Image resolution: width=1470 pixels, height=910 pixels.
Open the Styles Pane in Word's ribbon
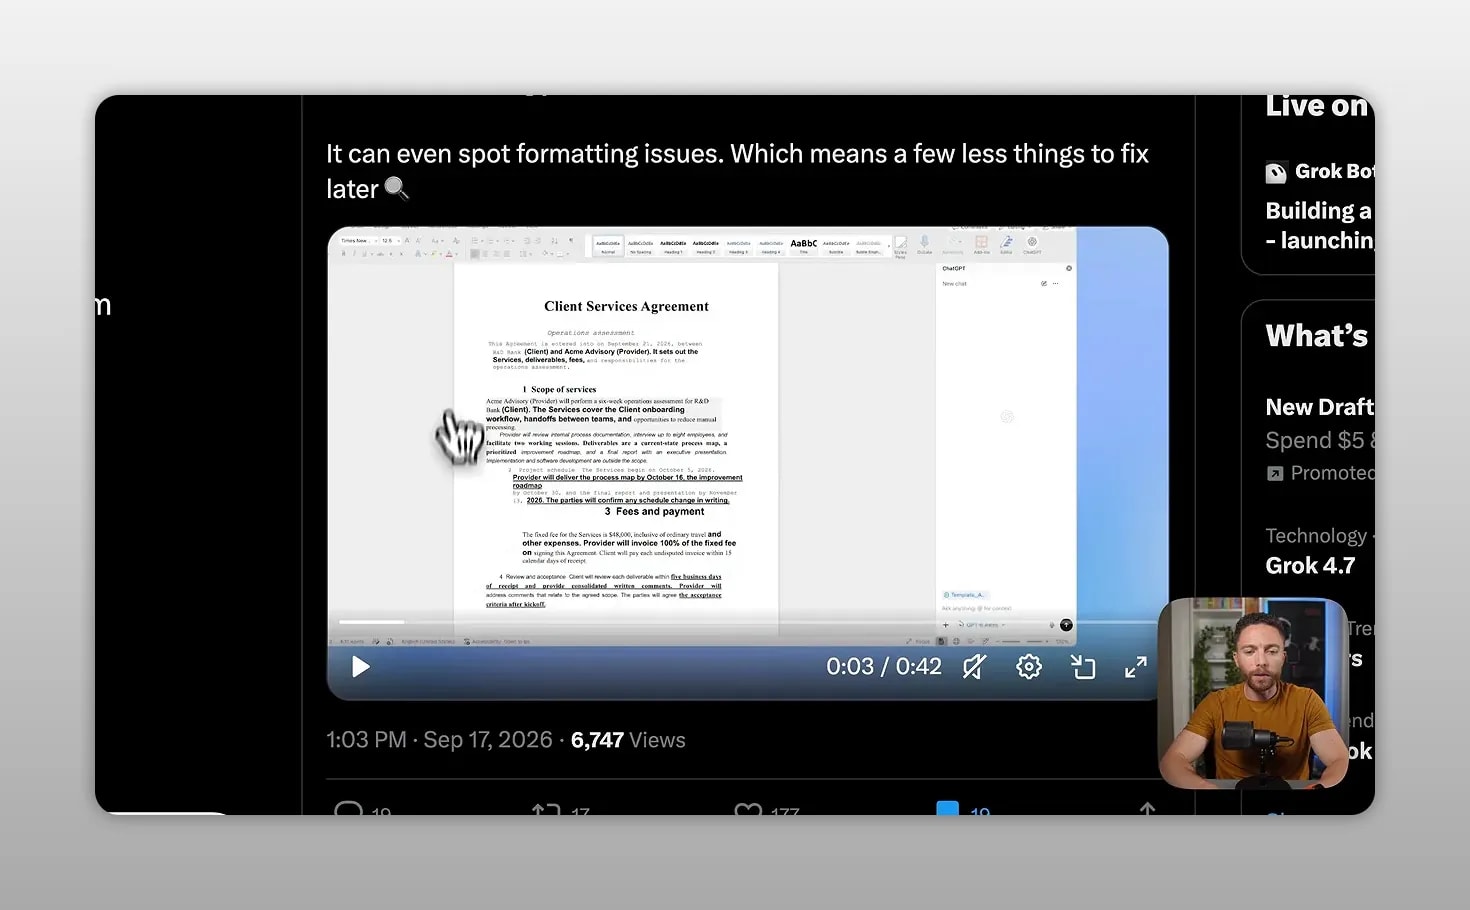point(901,247)
